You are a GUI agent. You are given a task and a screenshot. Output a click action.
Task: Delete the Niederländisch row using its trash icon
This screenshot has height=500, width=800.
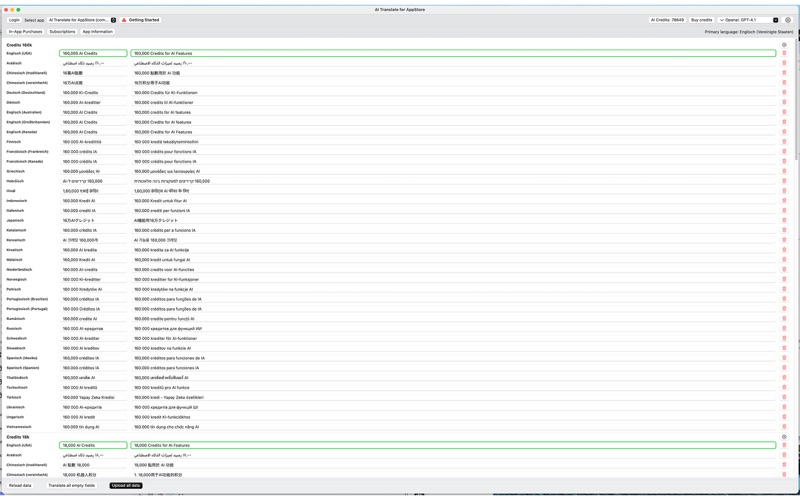784,269
